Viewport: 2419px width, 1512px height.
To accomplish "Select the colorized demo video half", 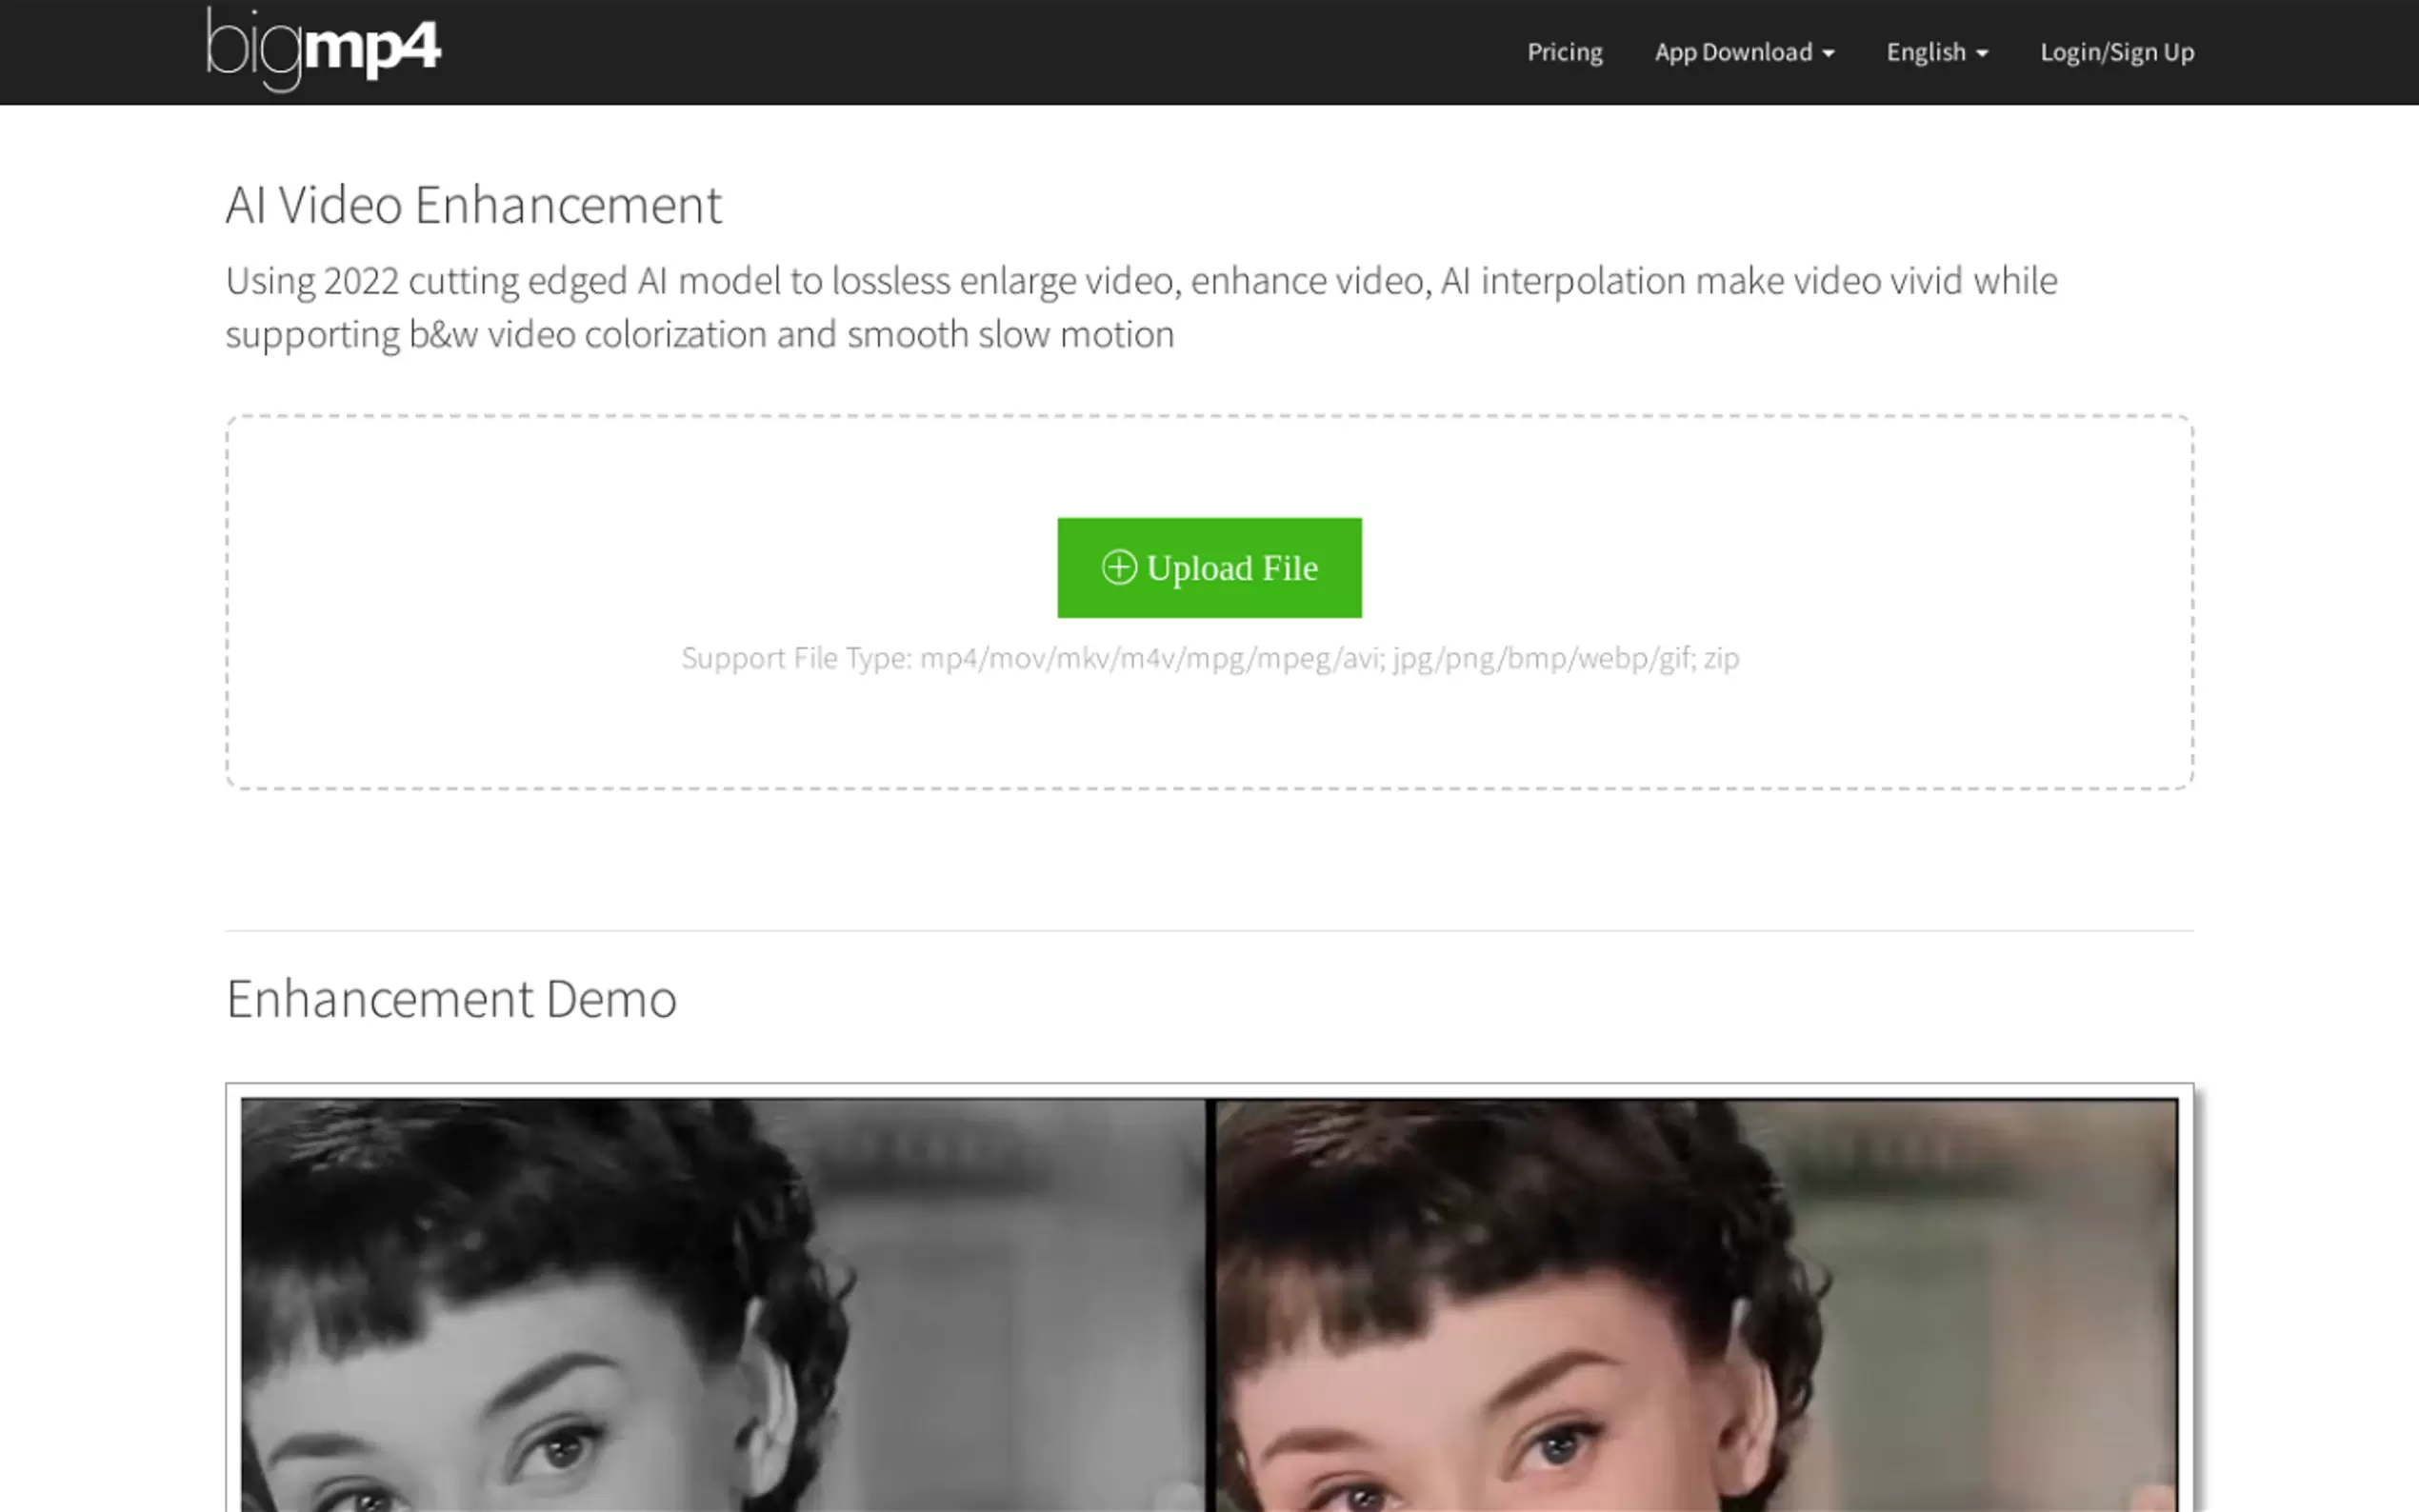I will pos(1695,1300).
